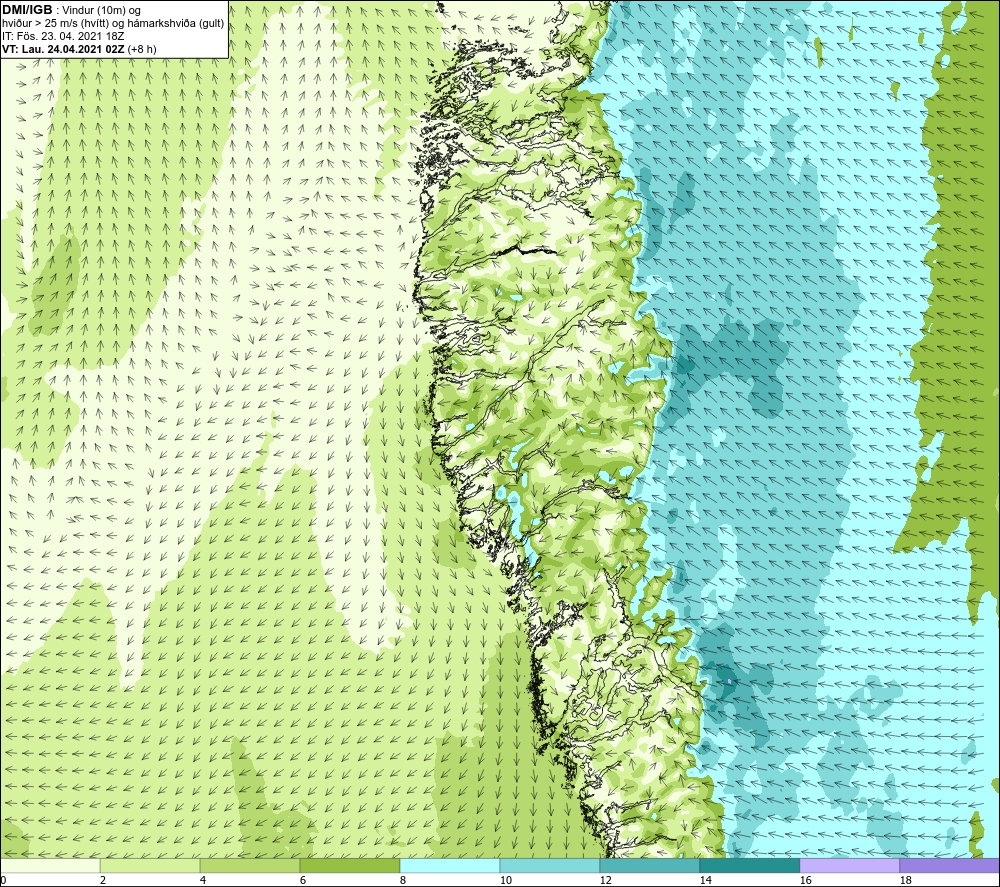1000x887 pixels.
Task: Click the purple swatch above 18 m/s
Action: [949, 865]
